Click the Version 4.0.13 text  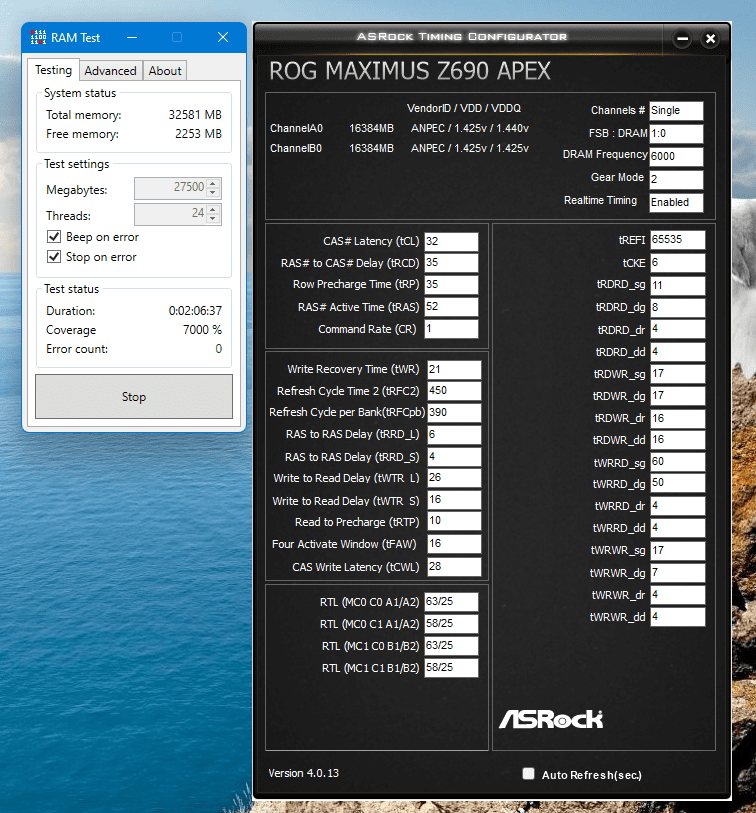303,773
